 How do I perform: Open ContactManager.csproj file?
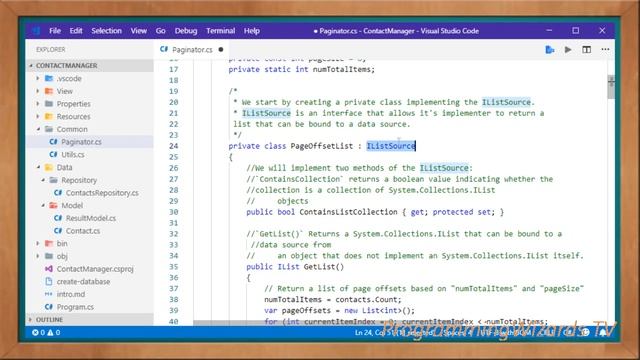coord(95,269)
